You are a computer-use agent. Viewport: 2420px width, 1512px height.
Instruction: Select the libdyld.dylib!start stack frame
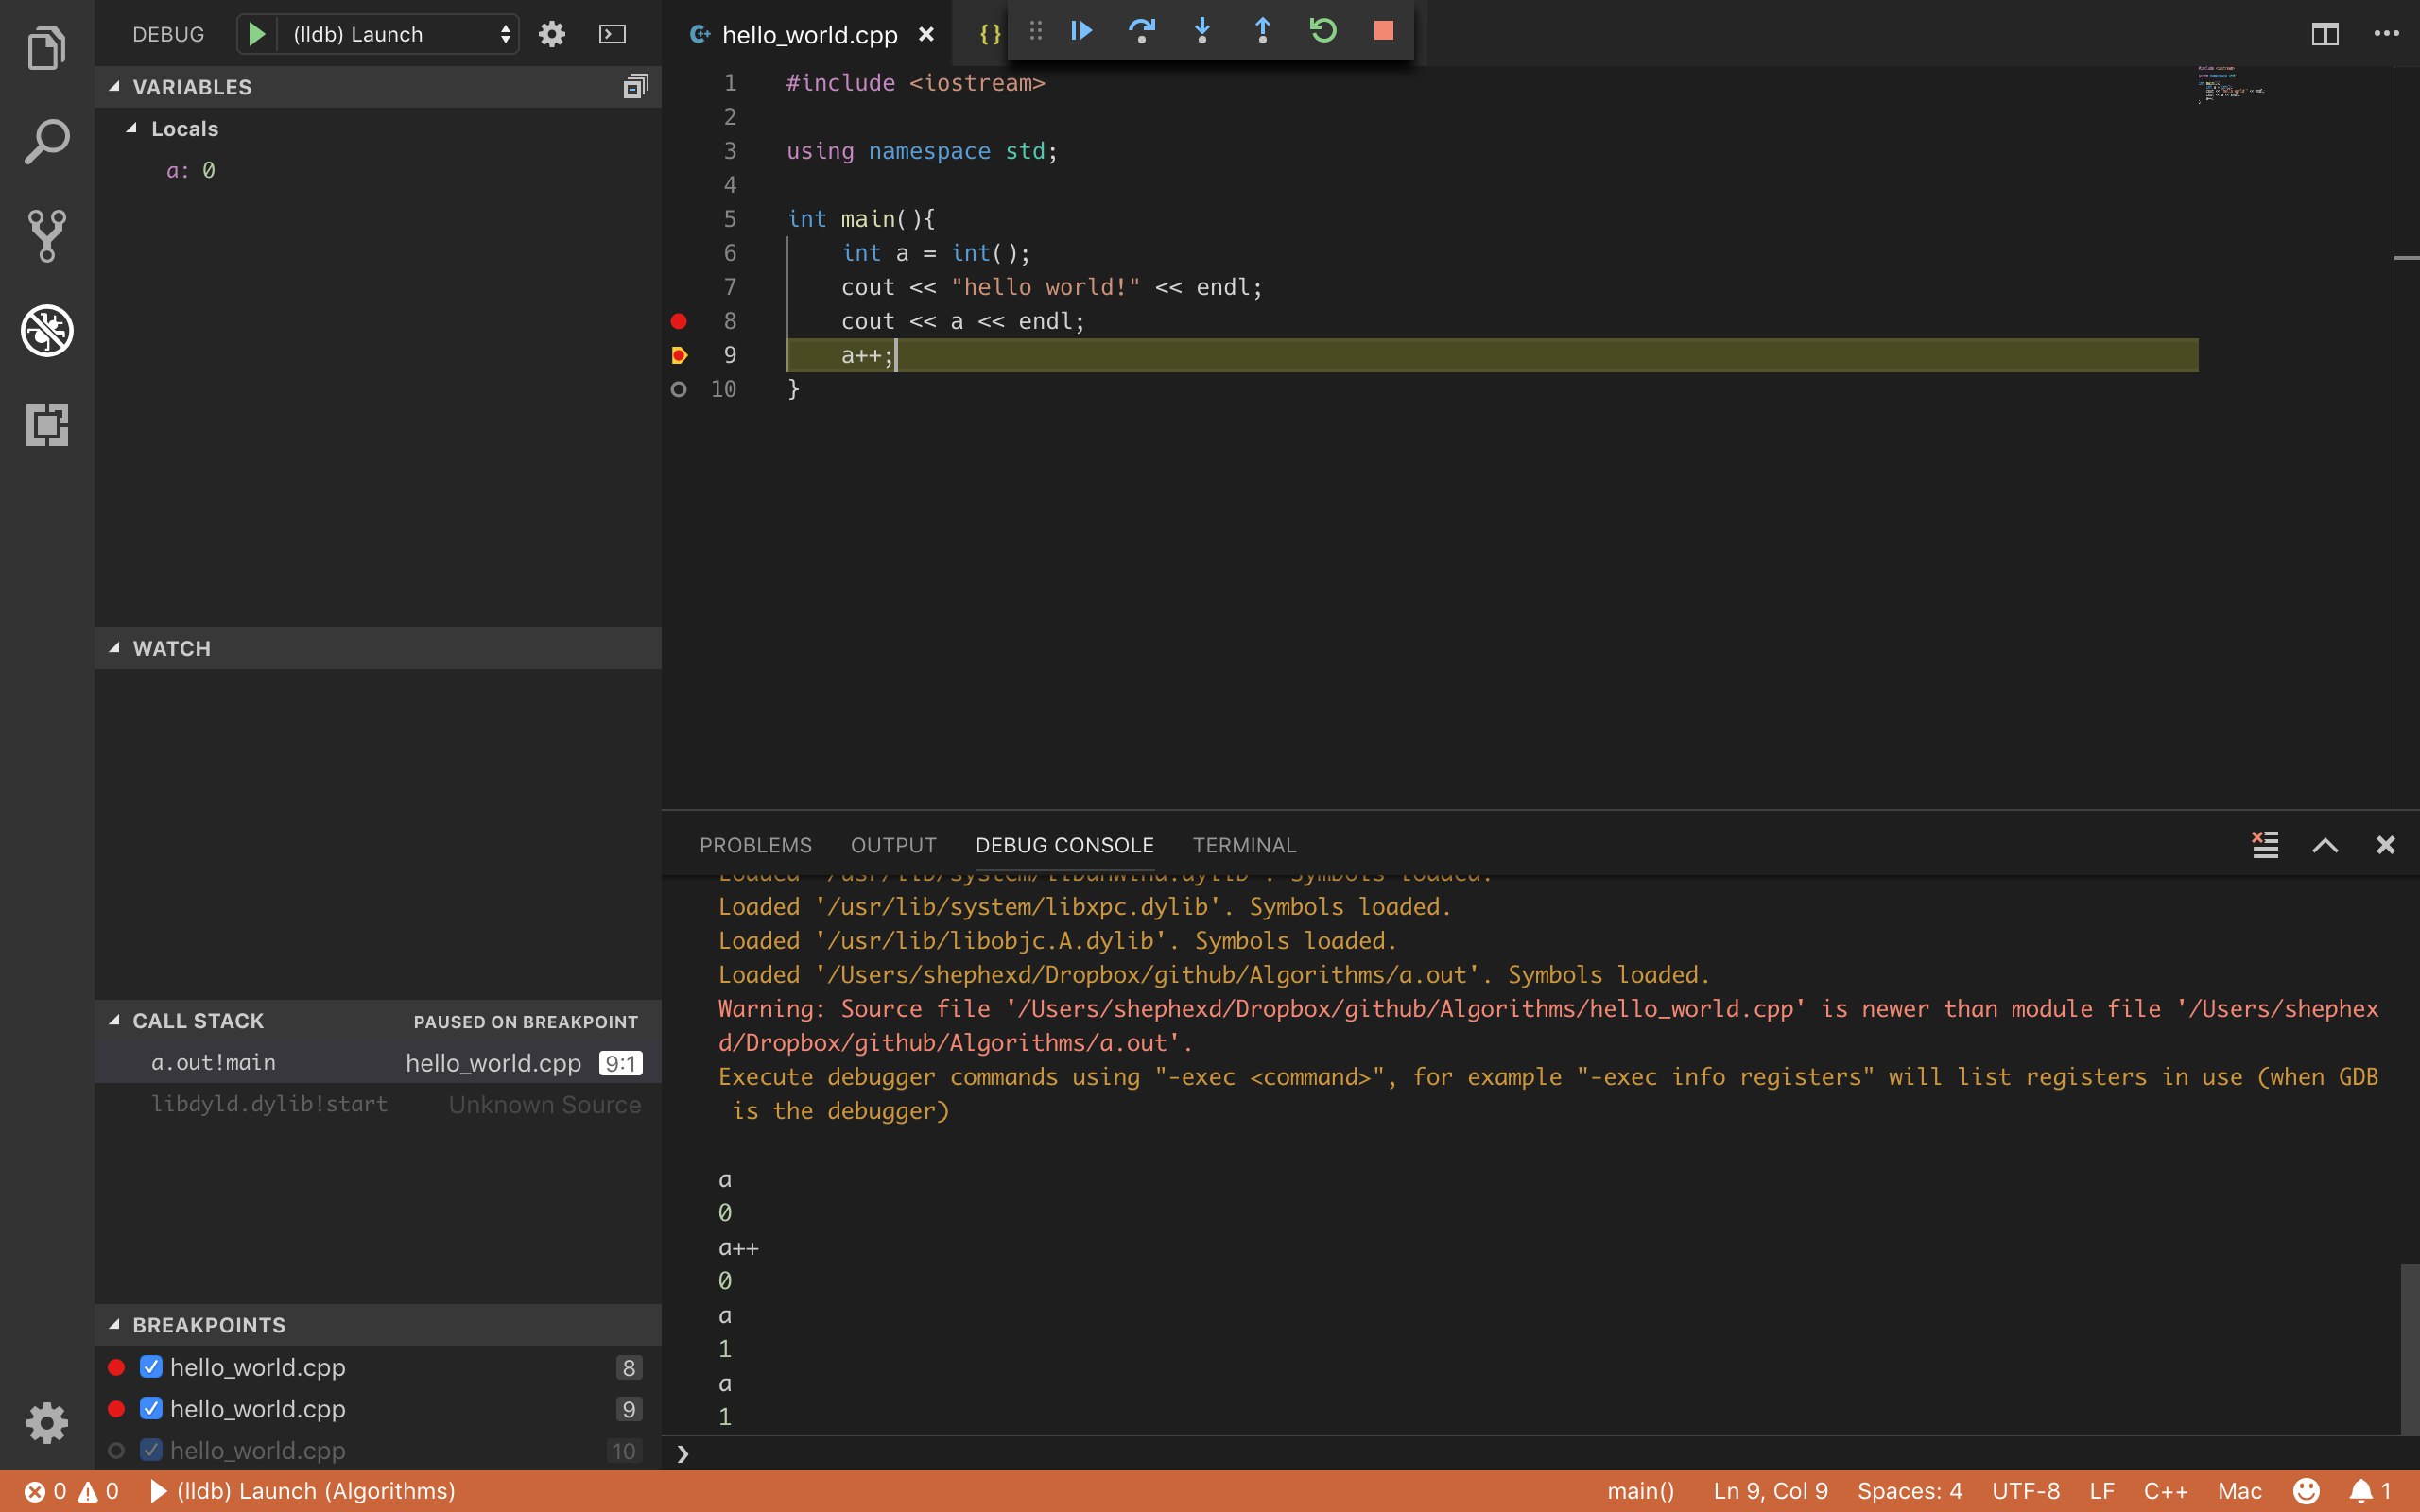(x=378, y=1104)
